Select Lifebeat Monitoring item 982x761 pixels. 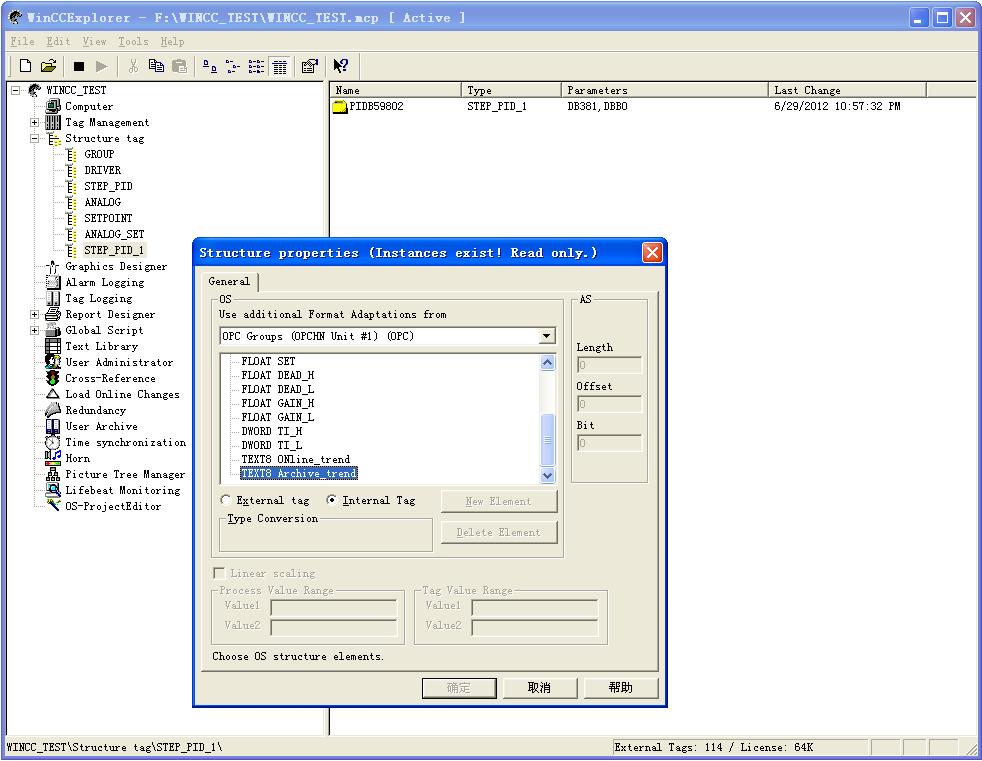tap(122, 490)
